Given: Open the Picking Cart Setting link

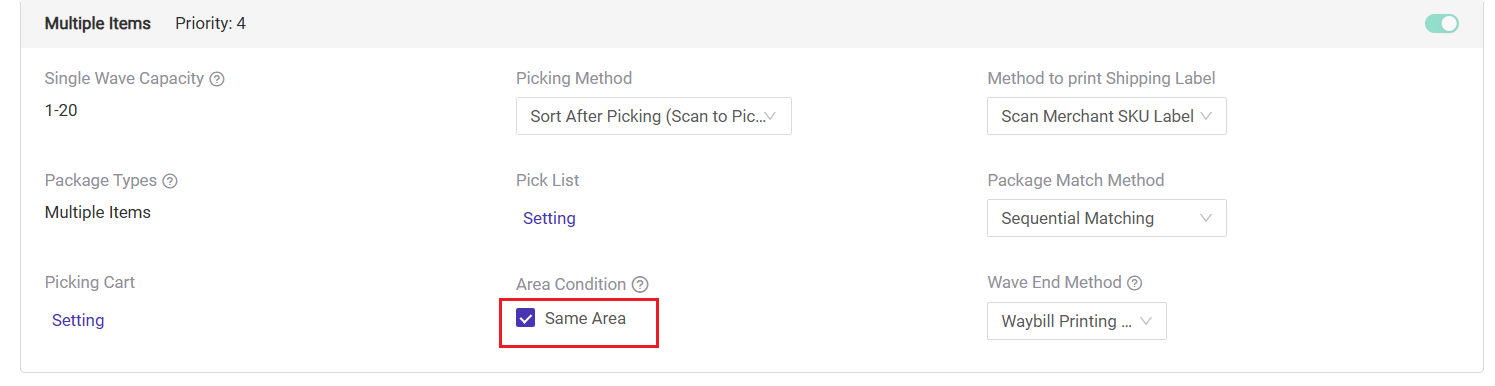Looking at the screenshot, I should pyautogui.click(x=78, y=320).
